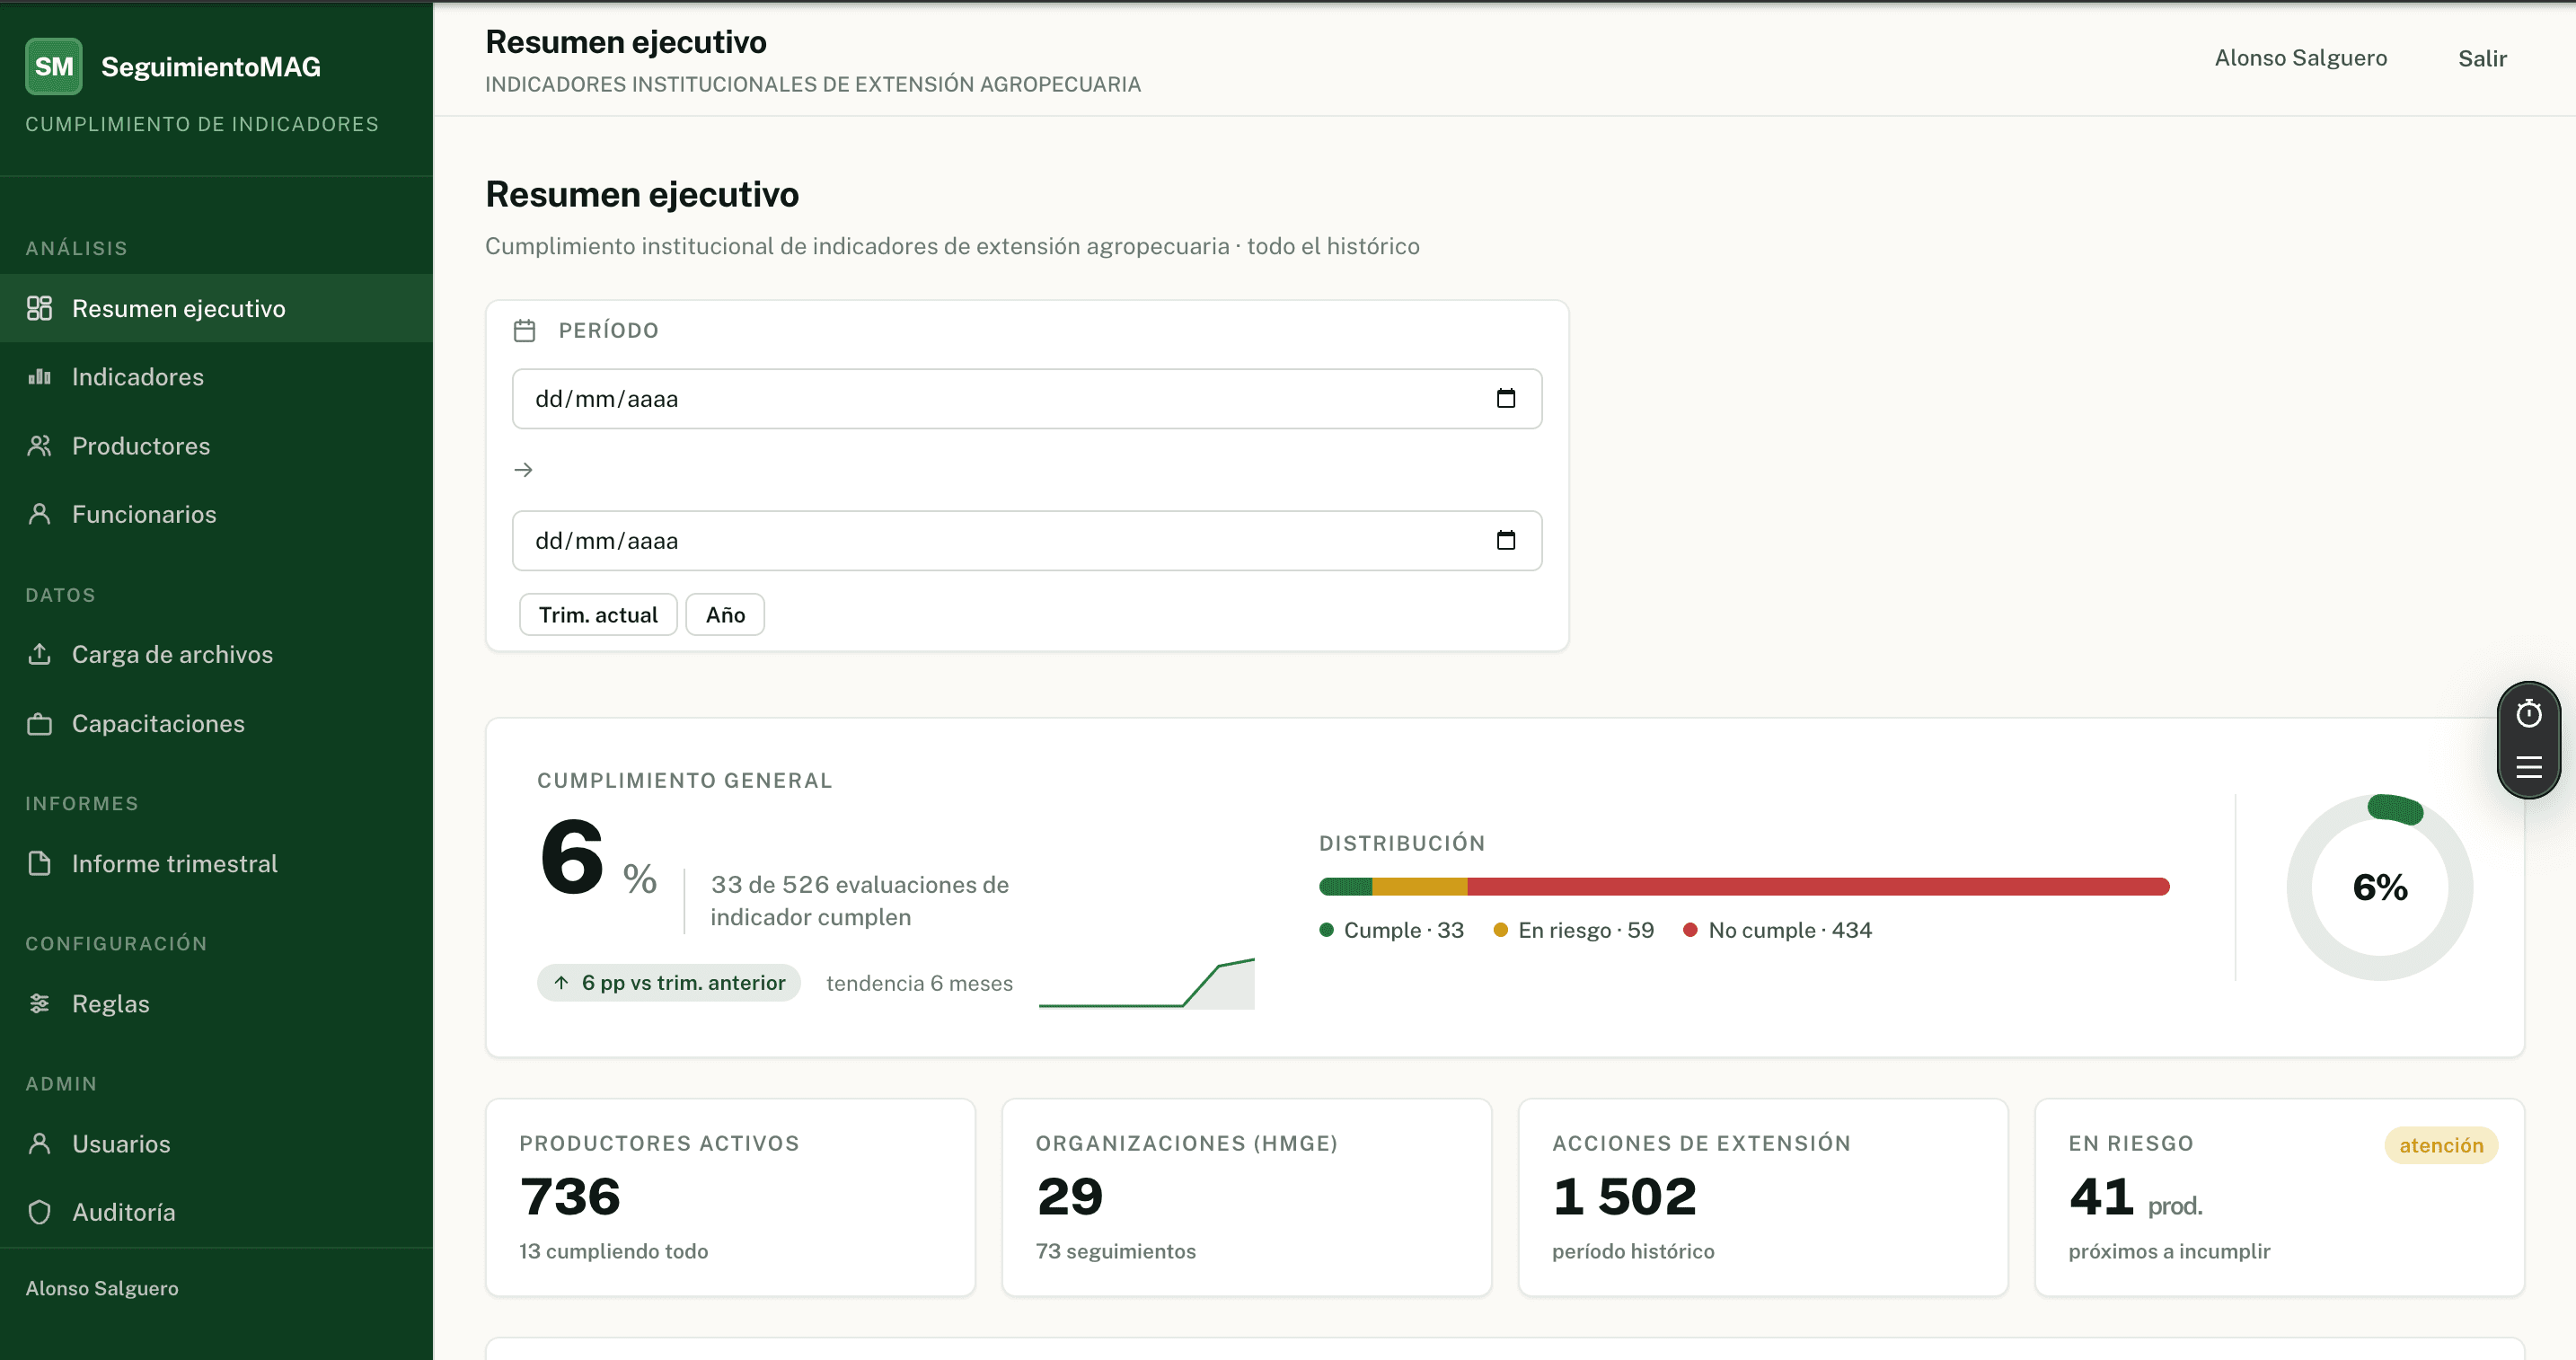Open calendar picker of the start date field
Viewport: 2576px width, 1360px height.
[1505, 398]
